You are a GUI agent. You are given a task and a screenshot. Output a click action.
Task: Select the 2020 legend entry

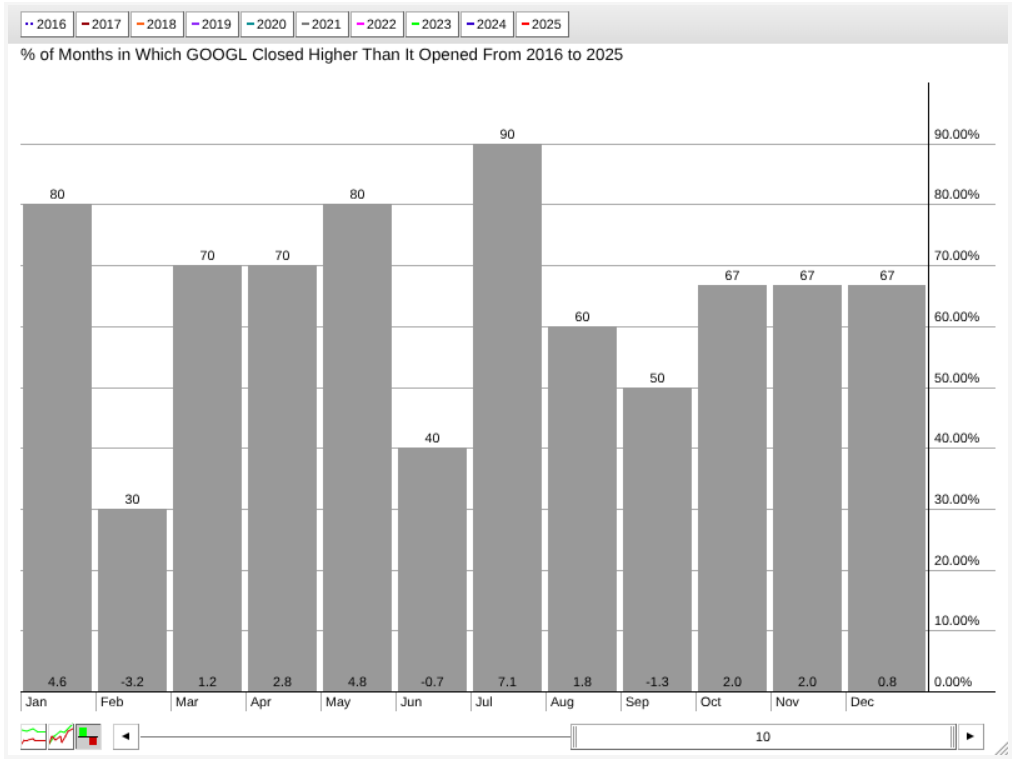265,24
